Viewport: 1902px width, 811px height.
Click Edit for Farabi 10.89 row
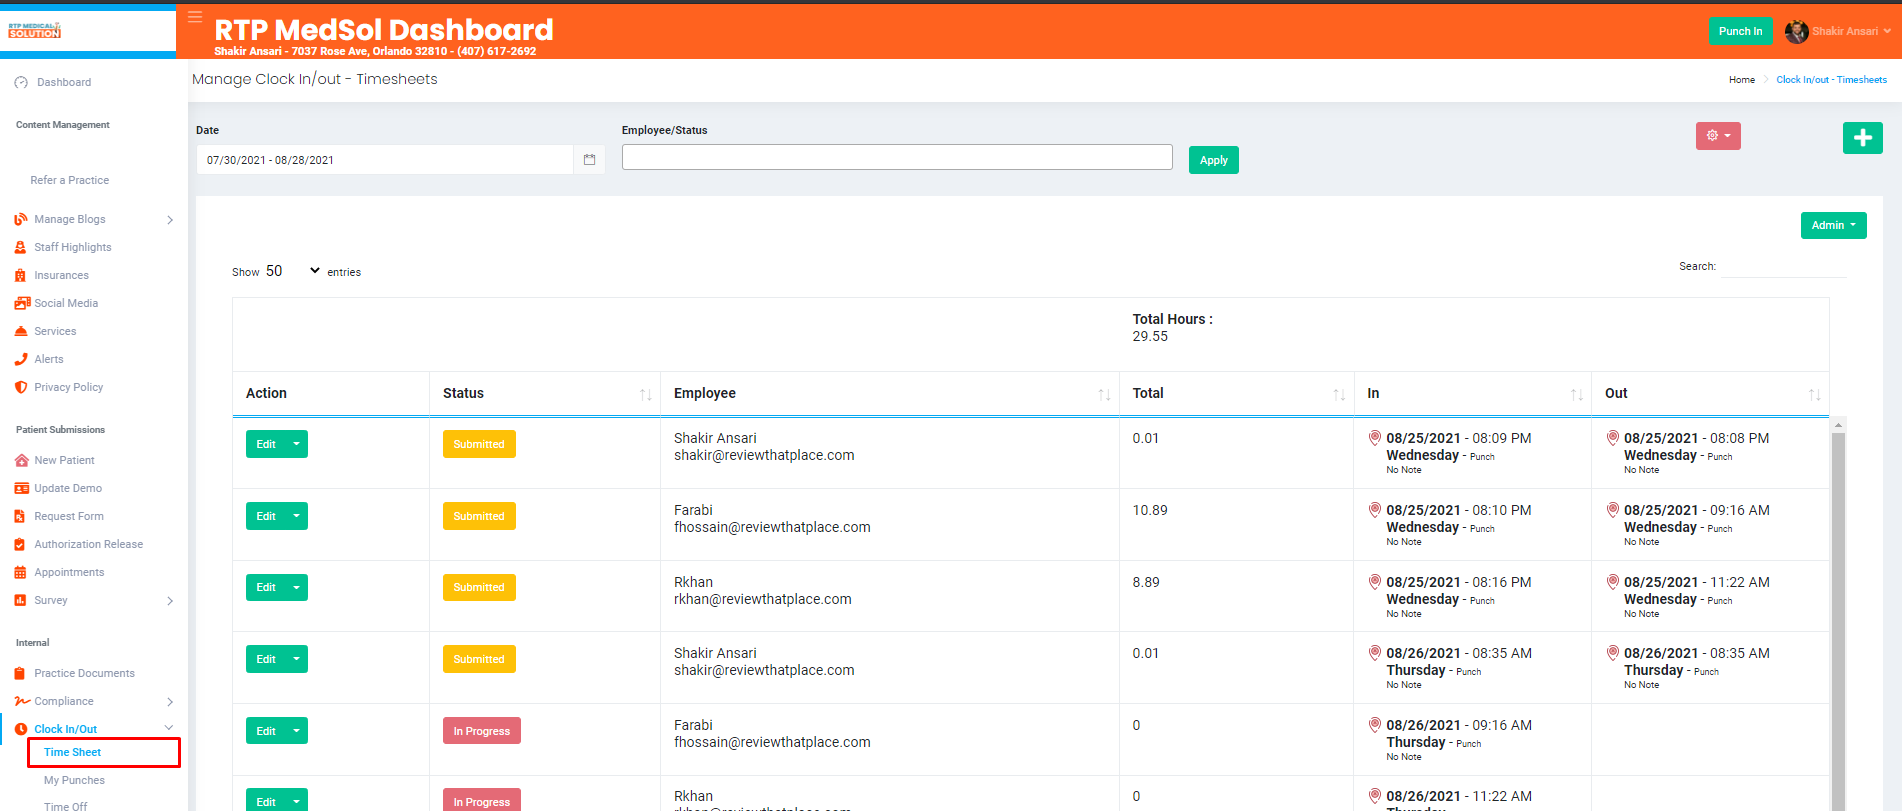(266, 516)
